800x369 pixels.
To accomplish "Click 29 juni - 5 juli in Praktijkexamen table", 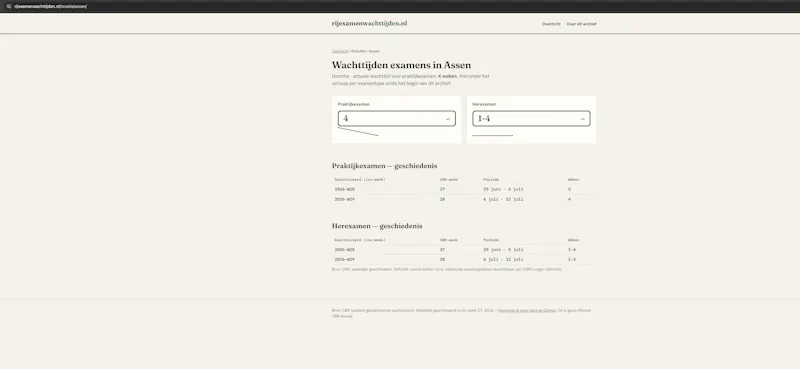I will 503,189.
